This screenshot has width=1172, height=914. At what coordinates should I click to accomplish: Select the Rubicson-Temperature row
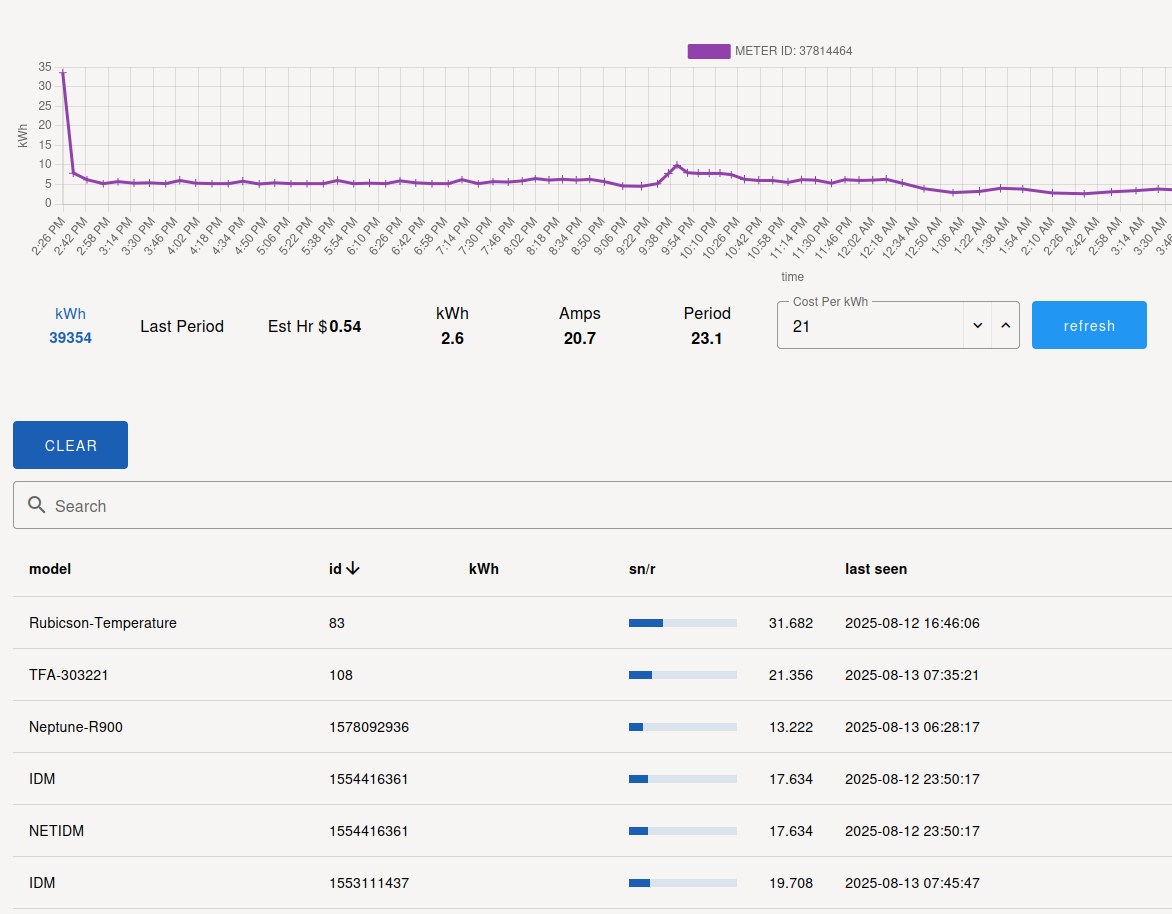pos(592,623)
